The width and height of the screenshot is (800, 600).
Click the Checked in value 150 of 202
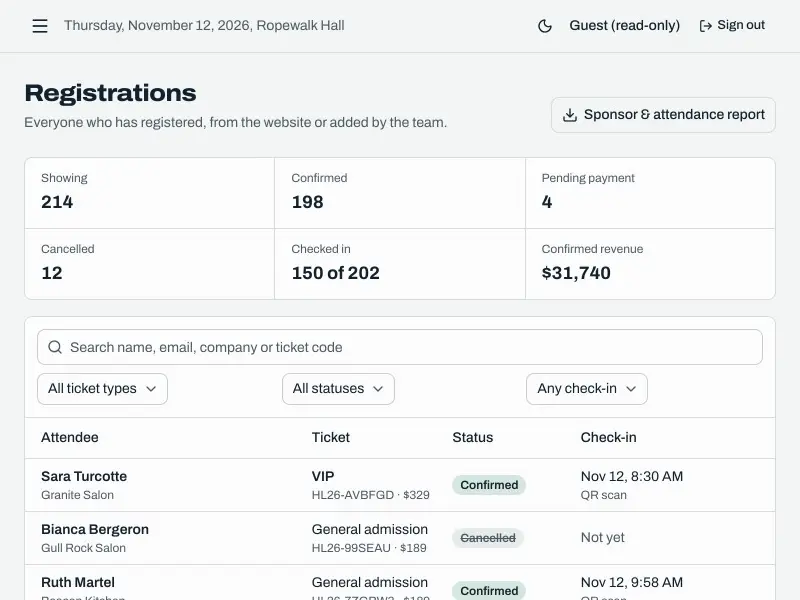[336, 273]
